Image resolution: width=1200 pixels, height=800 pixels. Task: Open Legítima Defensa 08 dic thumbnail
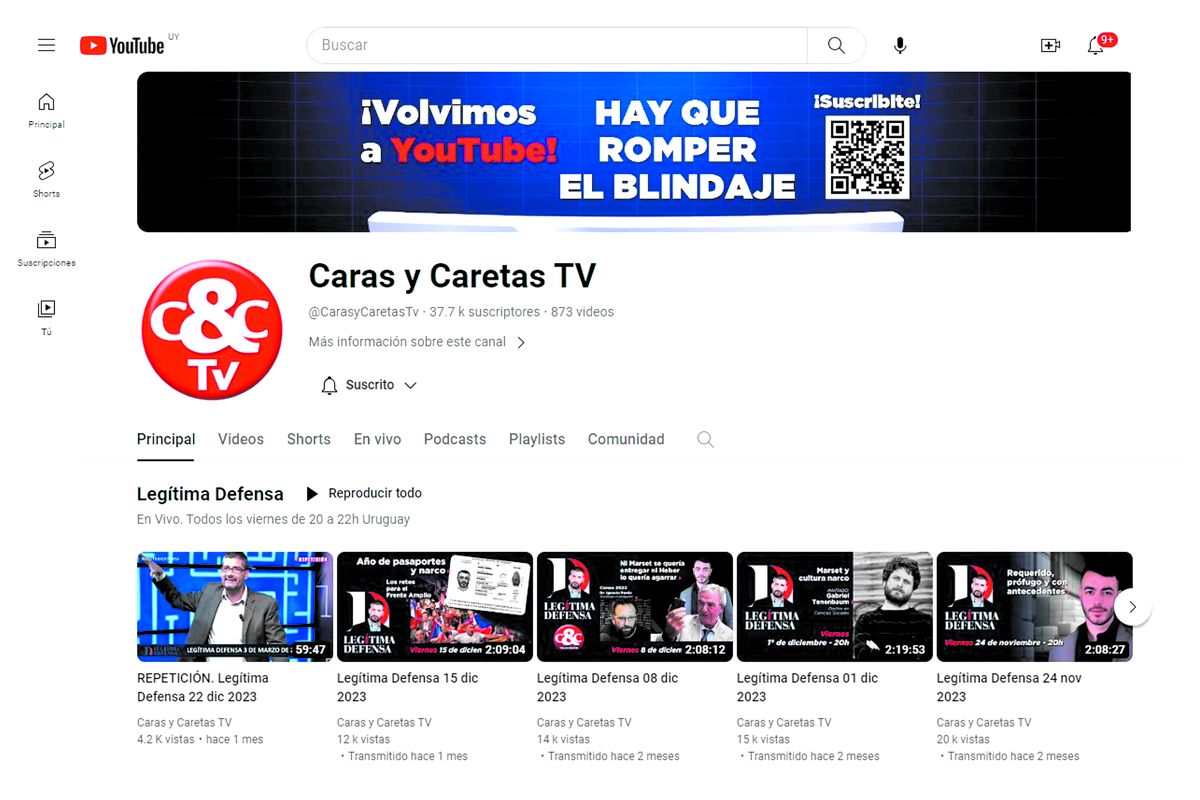(x=635, y=606)
